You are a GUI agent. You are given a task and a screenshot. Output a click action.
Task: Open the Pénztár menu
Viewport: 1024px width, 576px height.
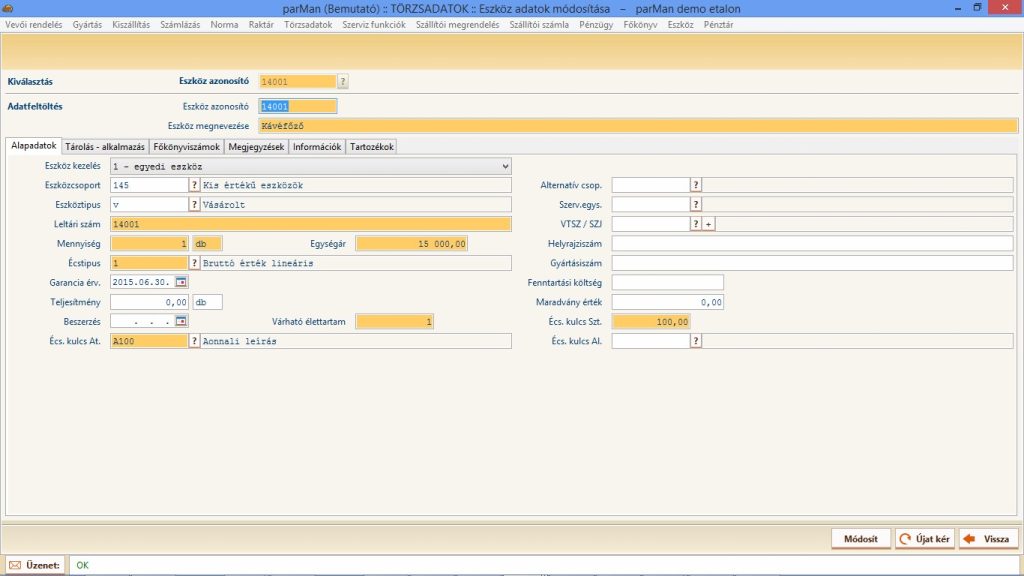pyautogui.click(x=718, y=25)
